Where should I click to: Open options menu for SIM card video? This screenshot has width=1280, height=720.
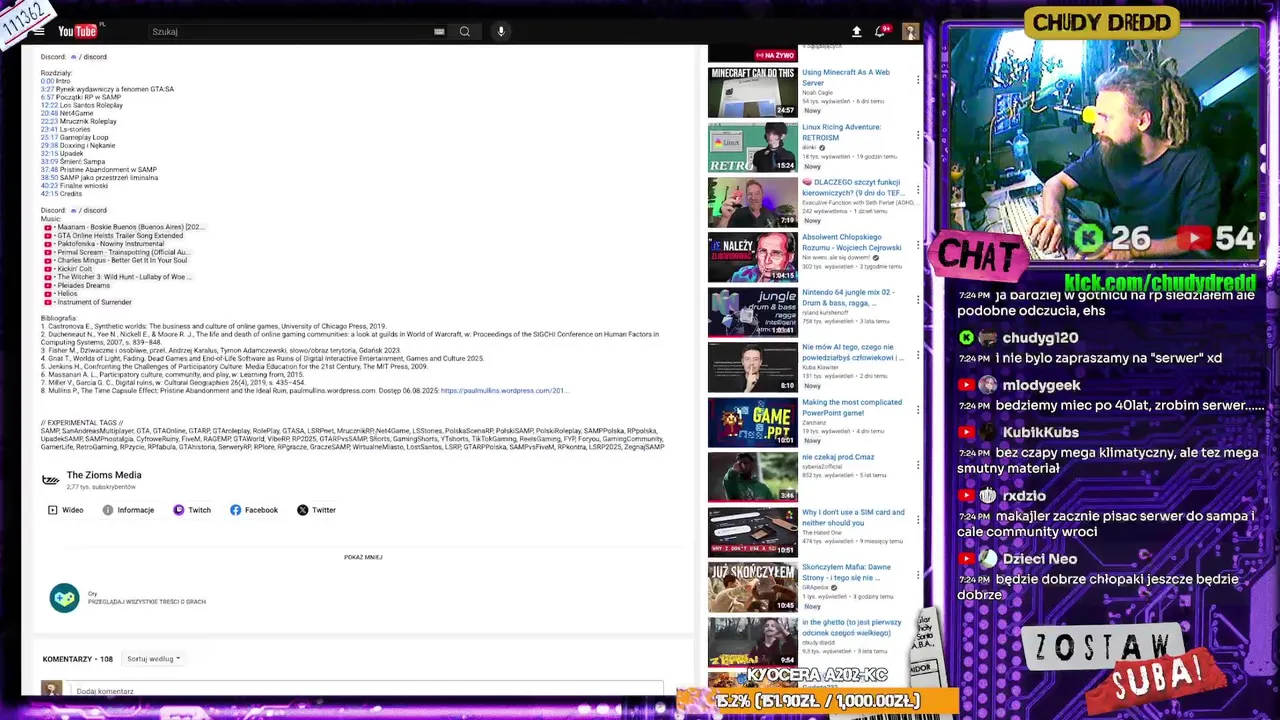(918, 520)
